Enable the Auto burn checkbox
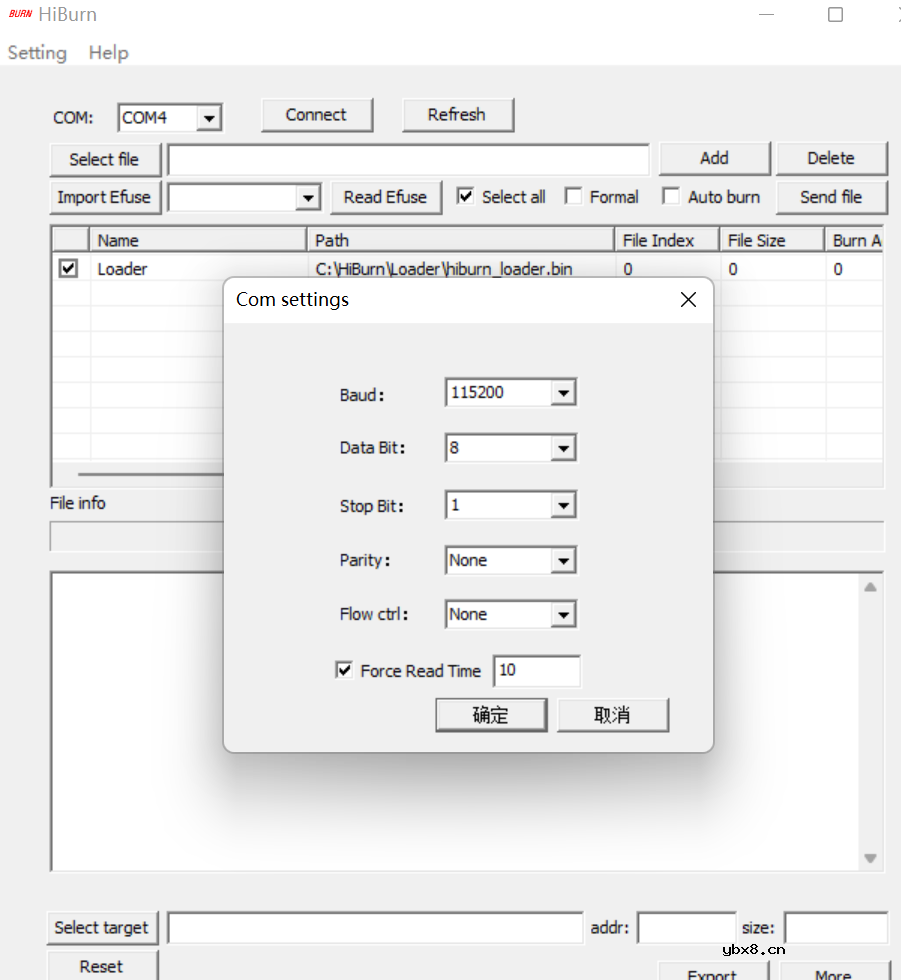The image size is (901, 980). pyautogui.click(x=671, y=197)
